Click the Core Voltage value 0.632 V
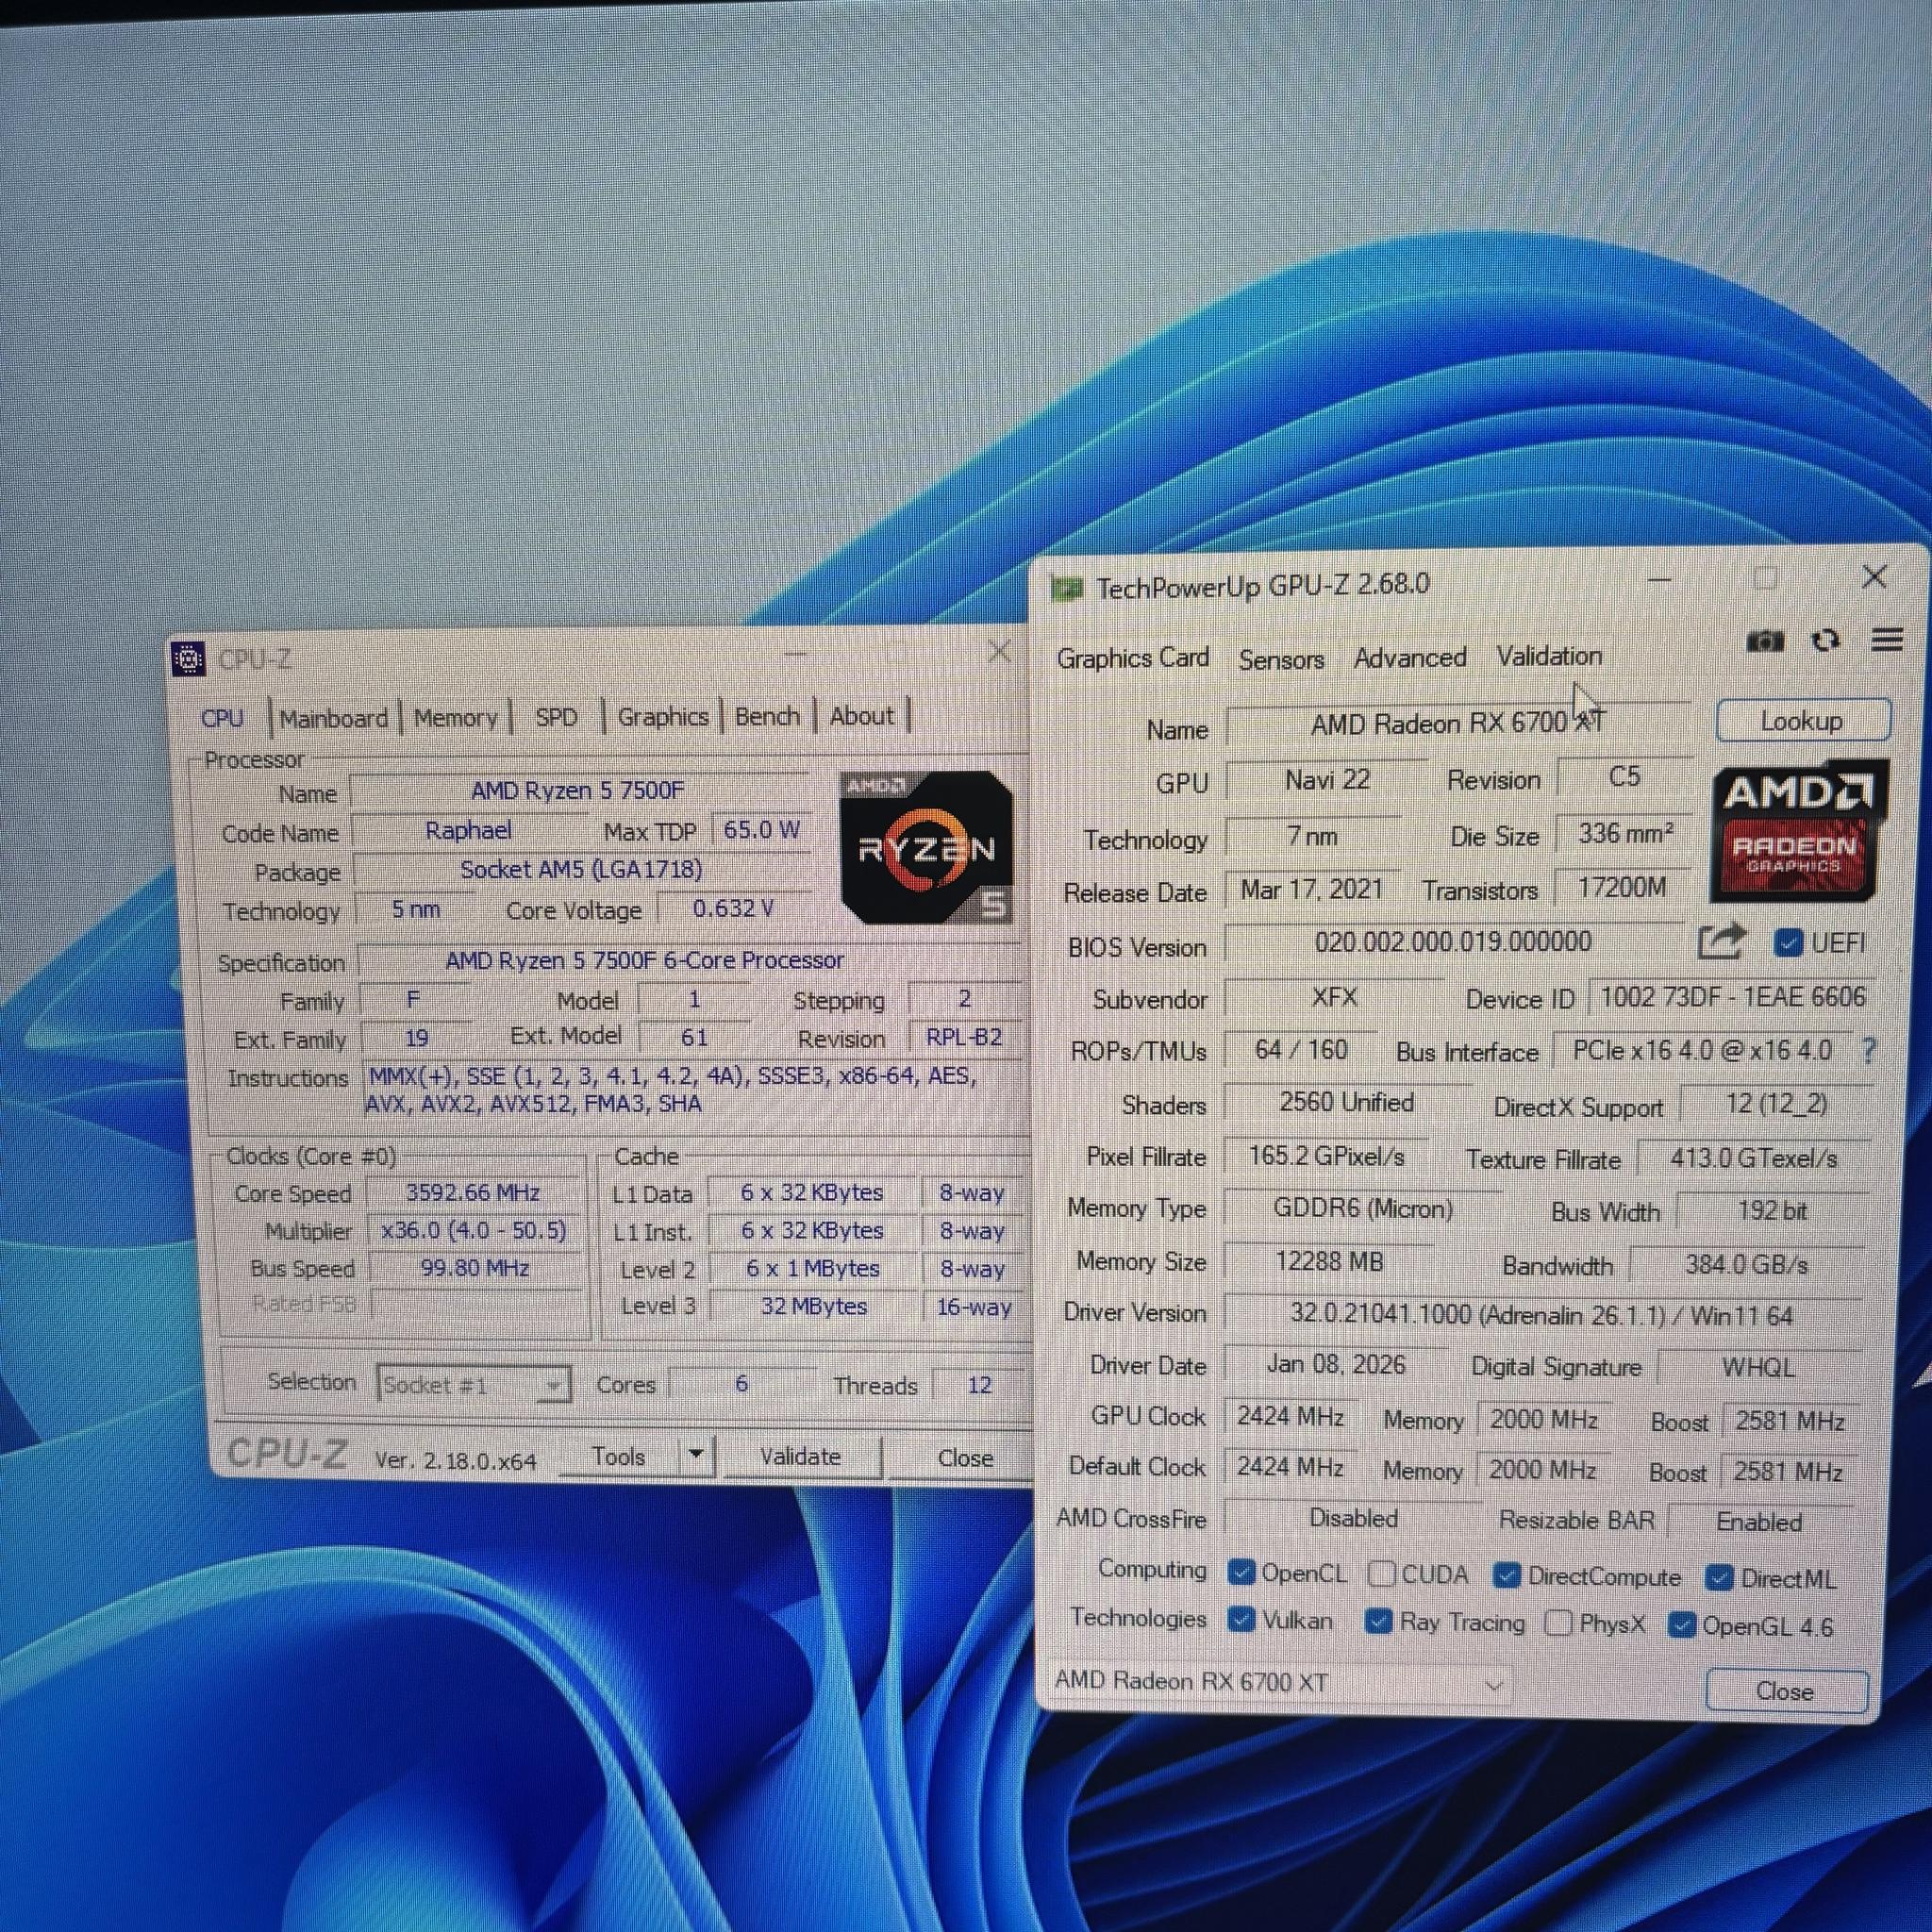This screenshot has width=1932, height=1932. click(733, 908)
